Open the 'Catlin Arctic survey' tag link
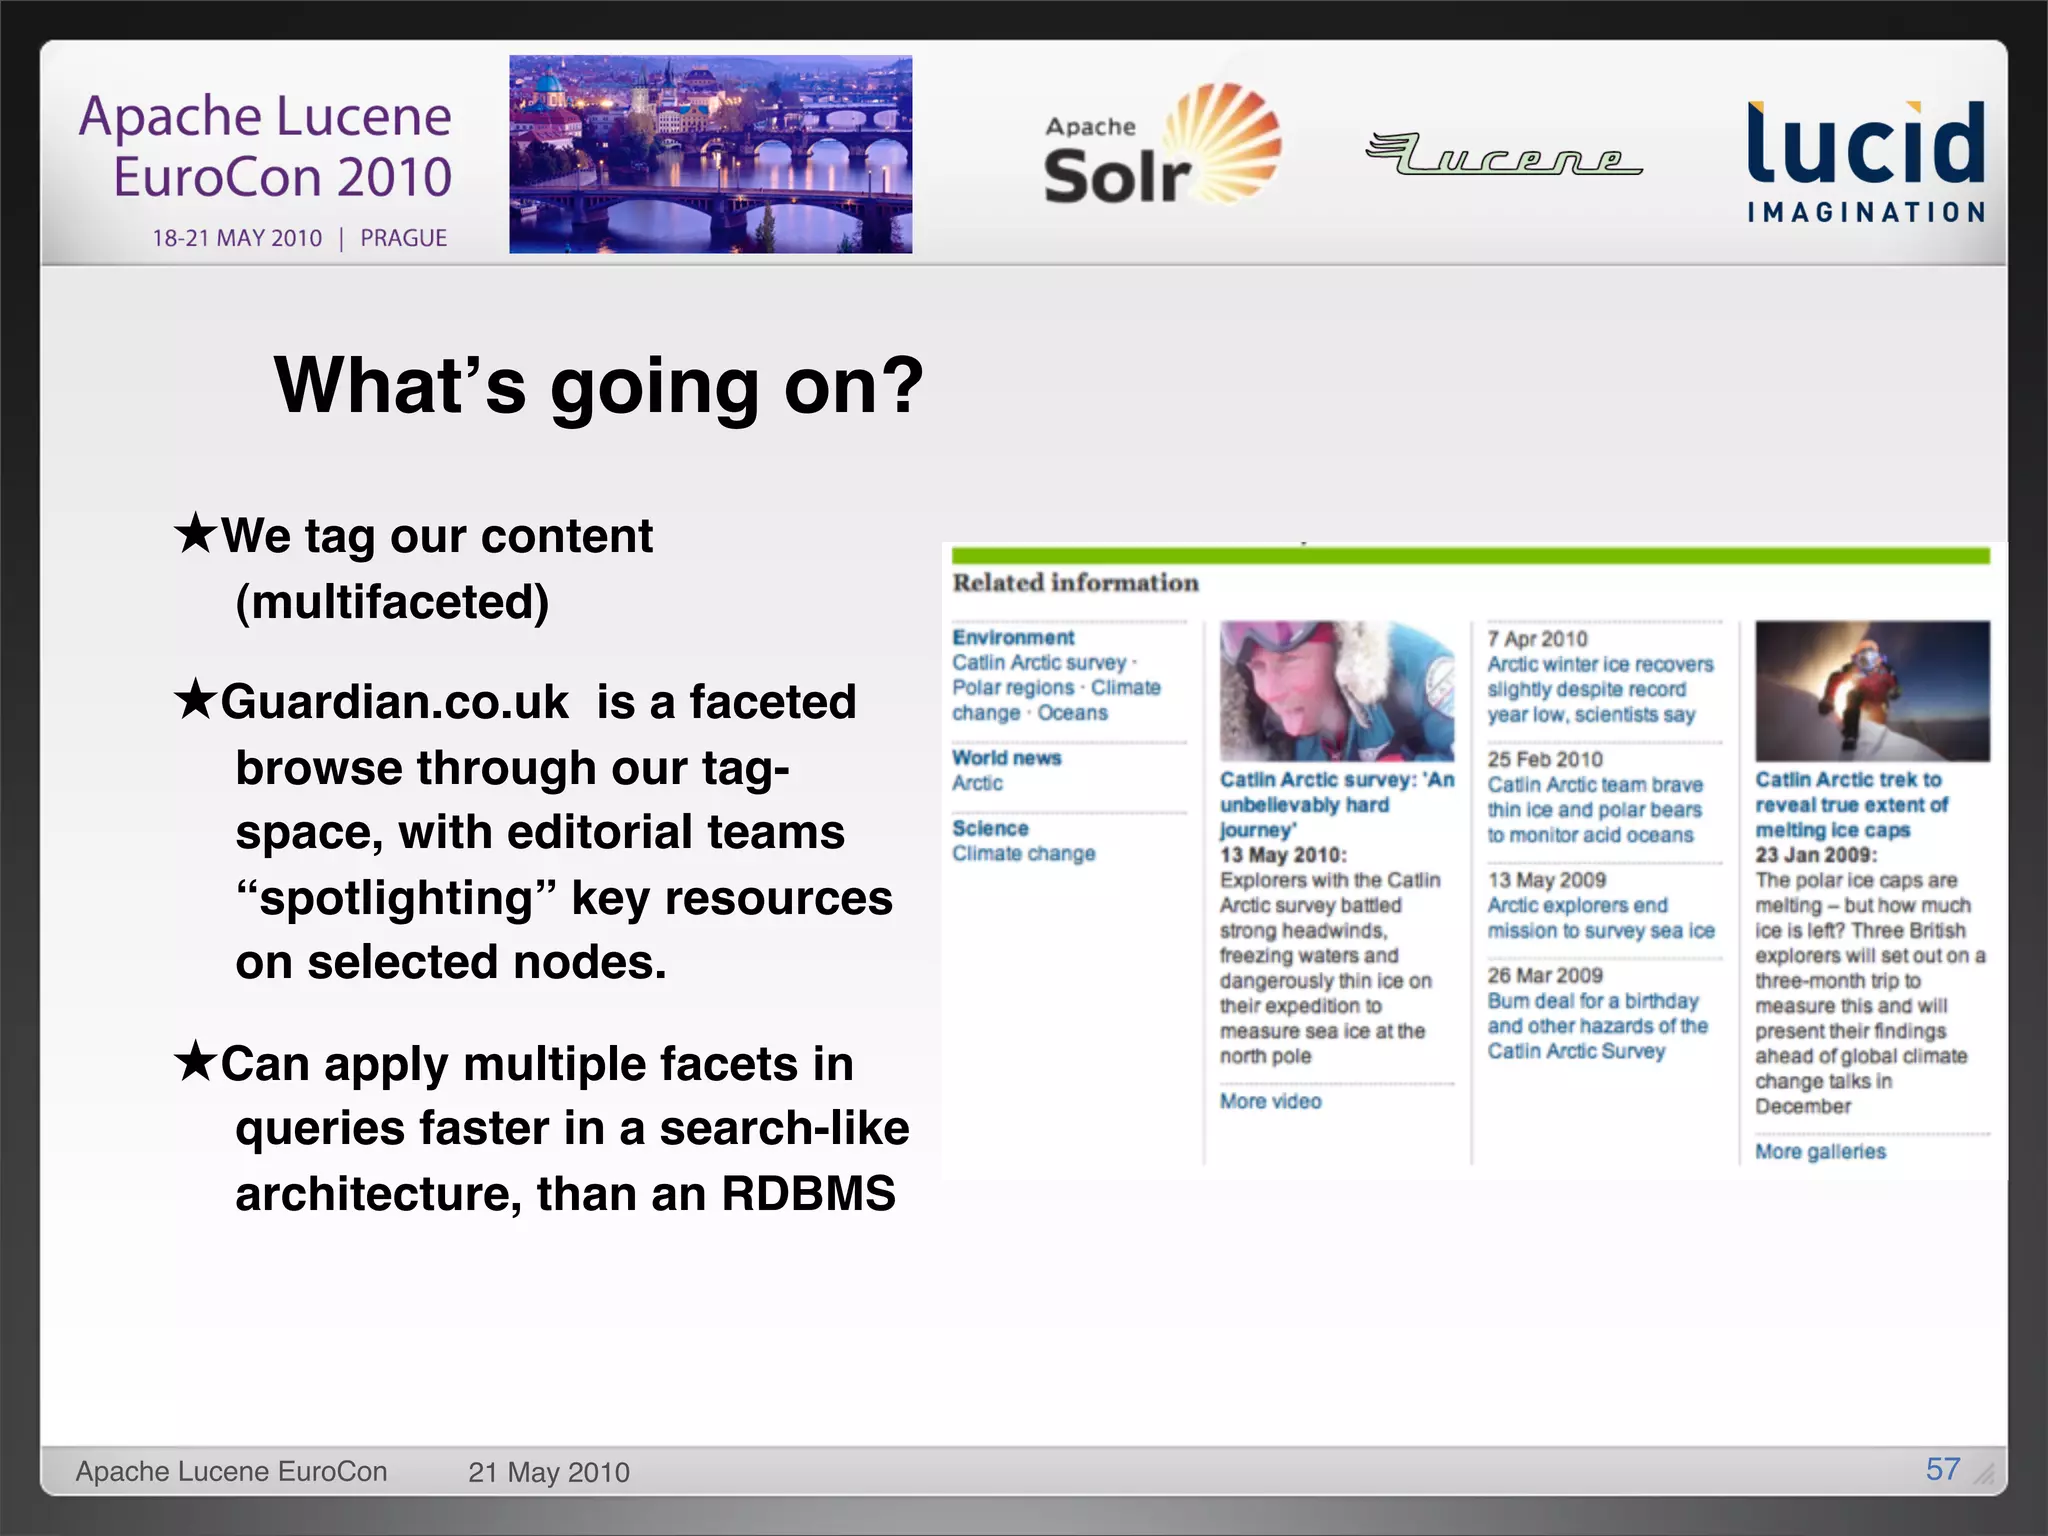The width and height of the screenshot is (2048, 1536). coord(1039,662)
